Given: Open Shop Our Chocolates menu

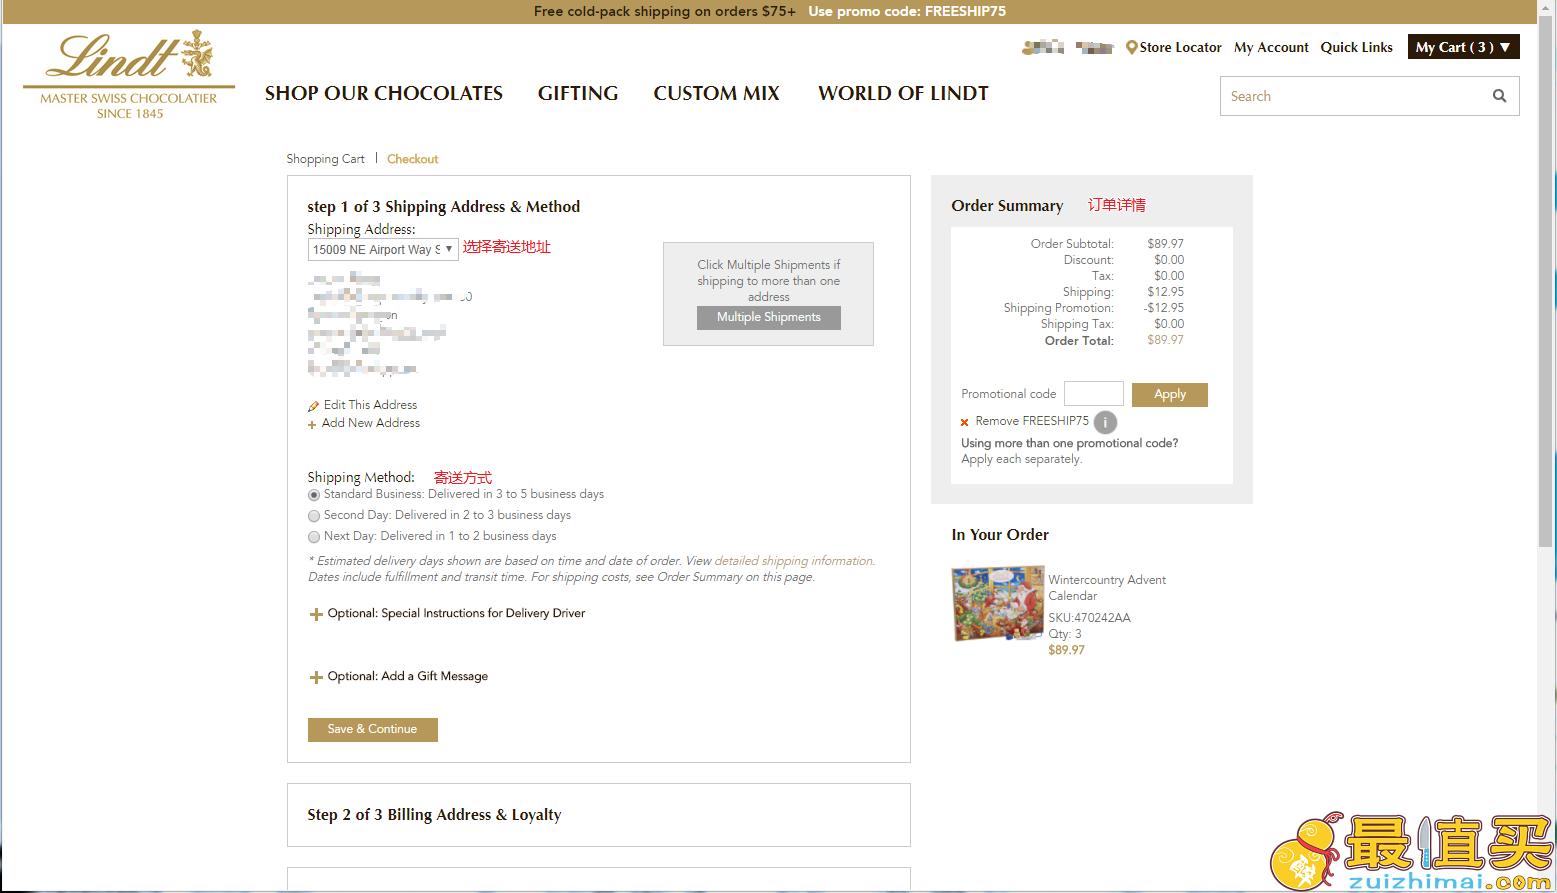Looking at the screenshot, I should [384, 93].
